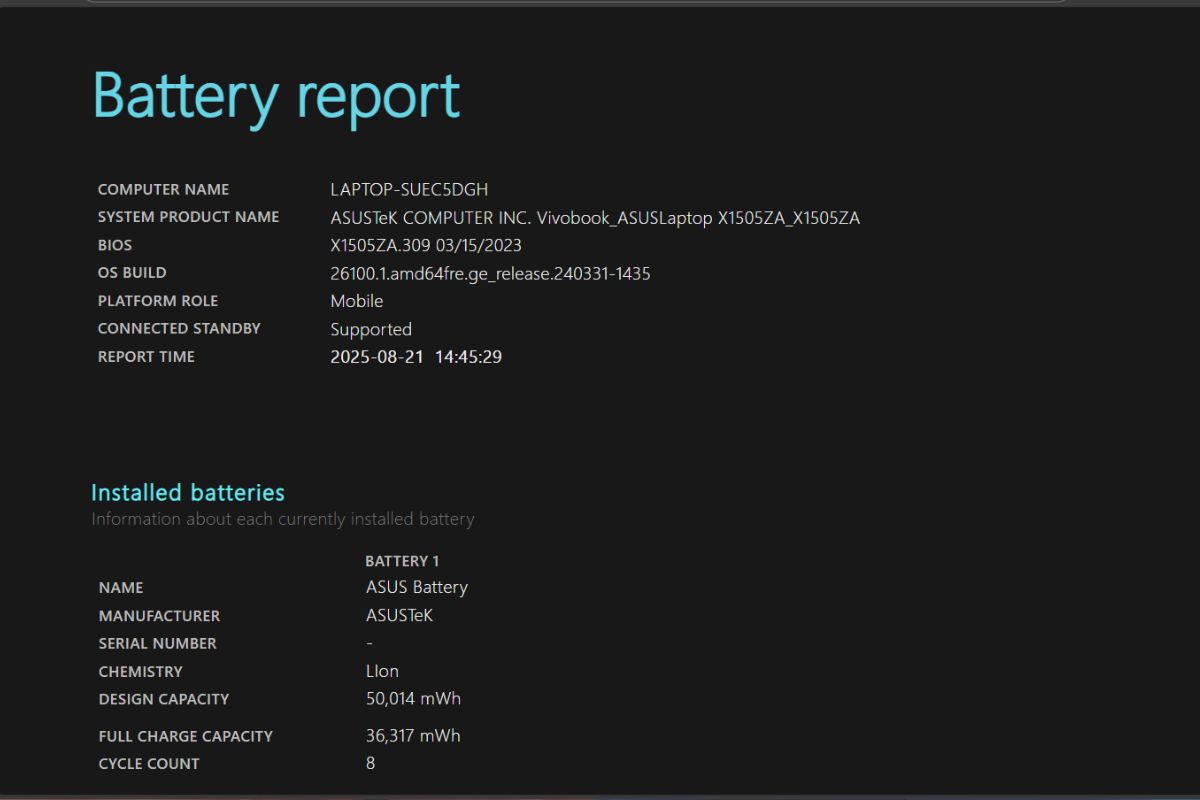
Task: Select the DESIGN CAPACITY row label
Action: 164,700
